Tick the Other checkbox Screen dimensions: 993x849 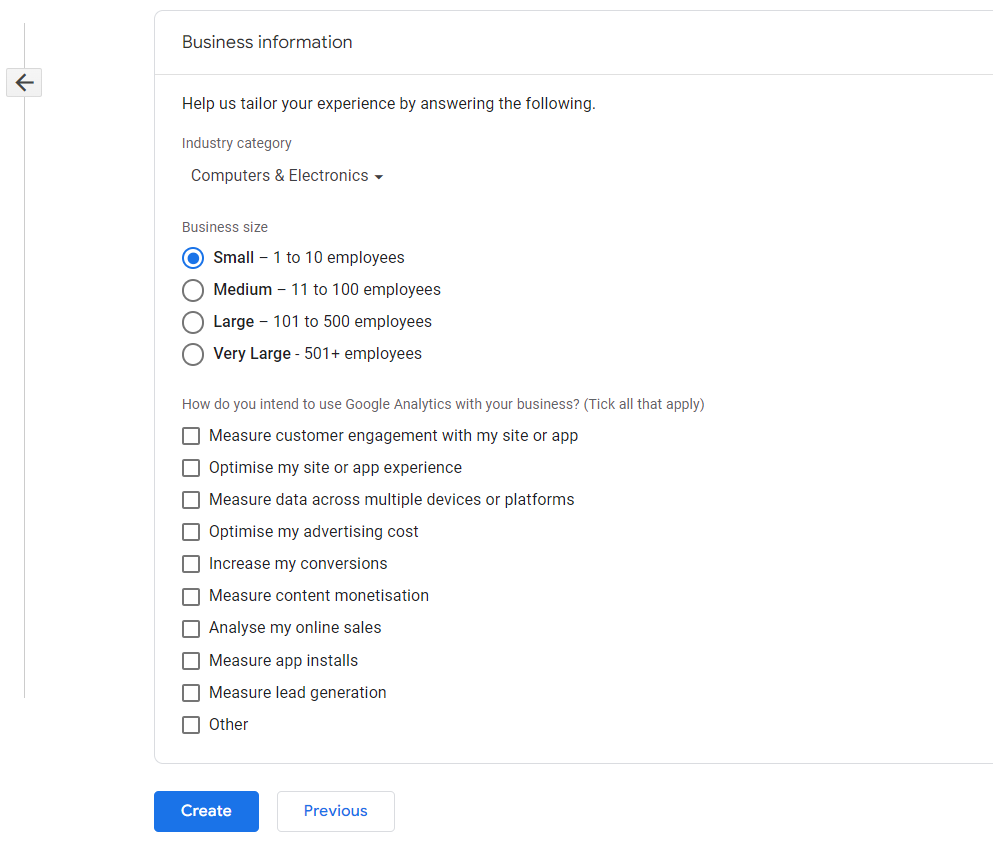pyautogui.click(x=191, y=725)
